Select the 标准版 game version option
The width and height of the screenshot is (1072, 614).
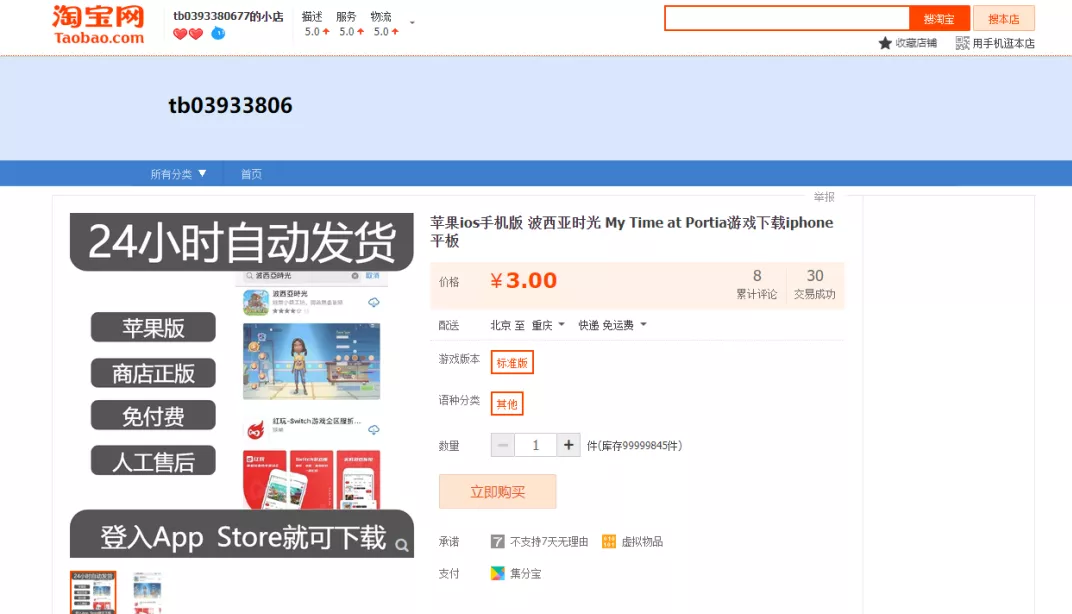tap(512, 362)
